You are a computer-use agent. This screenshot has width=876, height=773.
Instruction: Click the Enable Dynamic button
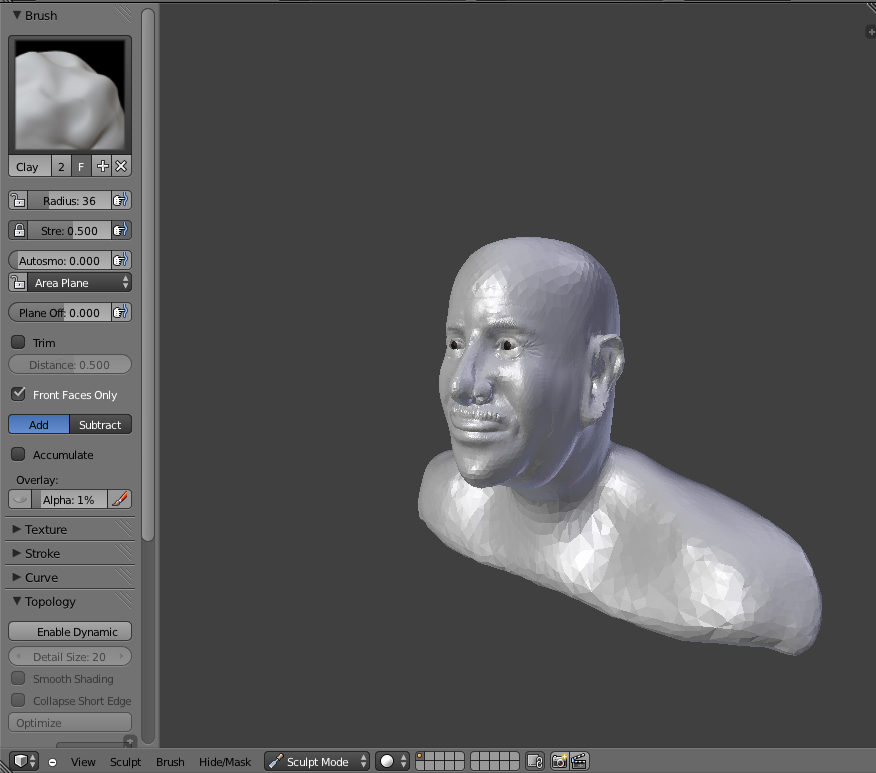click(x=70, y=632)
